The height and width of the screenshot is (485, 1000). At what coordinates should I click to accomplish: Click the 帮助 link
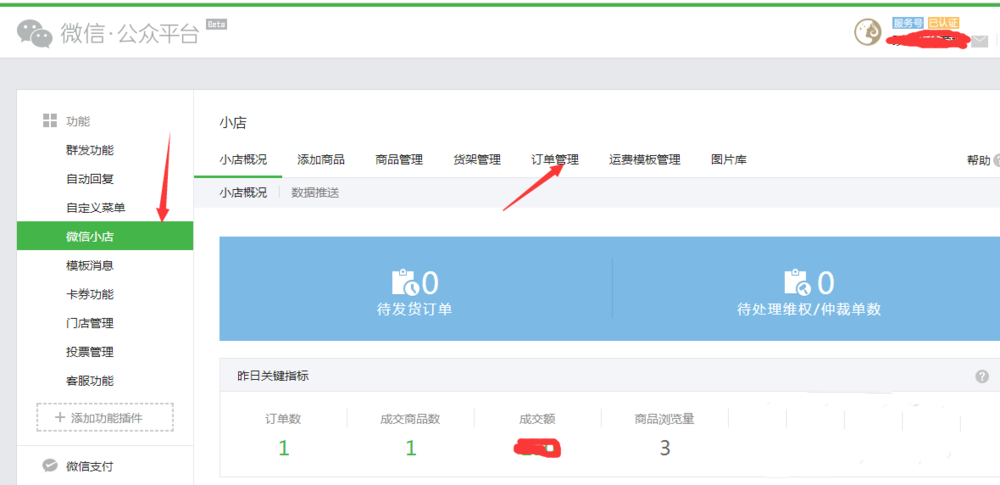coord(979,160)
